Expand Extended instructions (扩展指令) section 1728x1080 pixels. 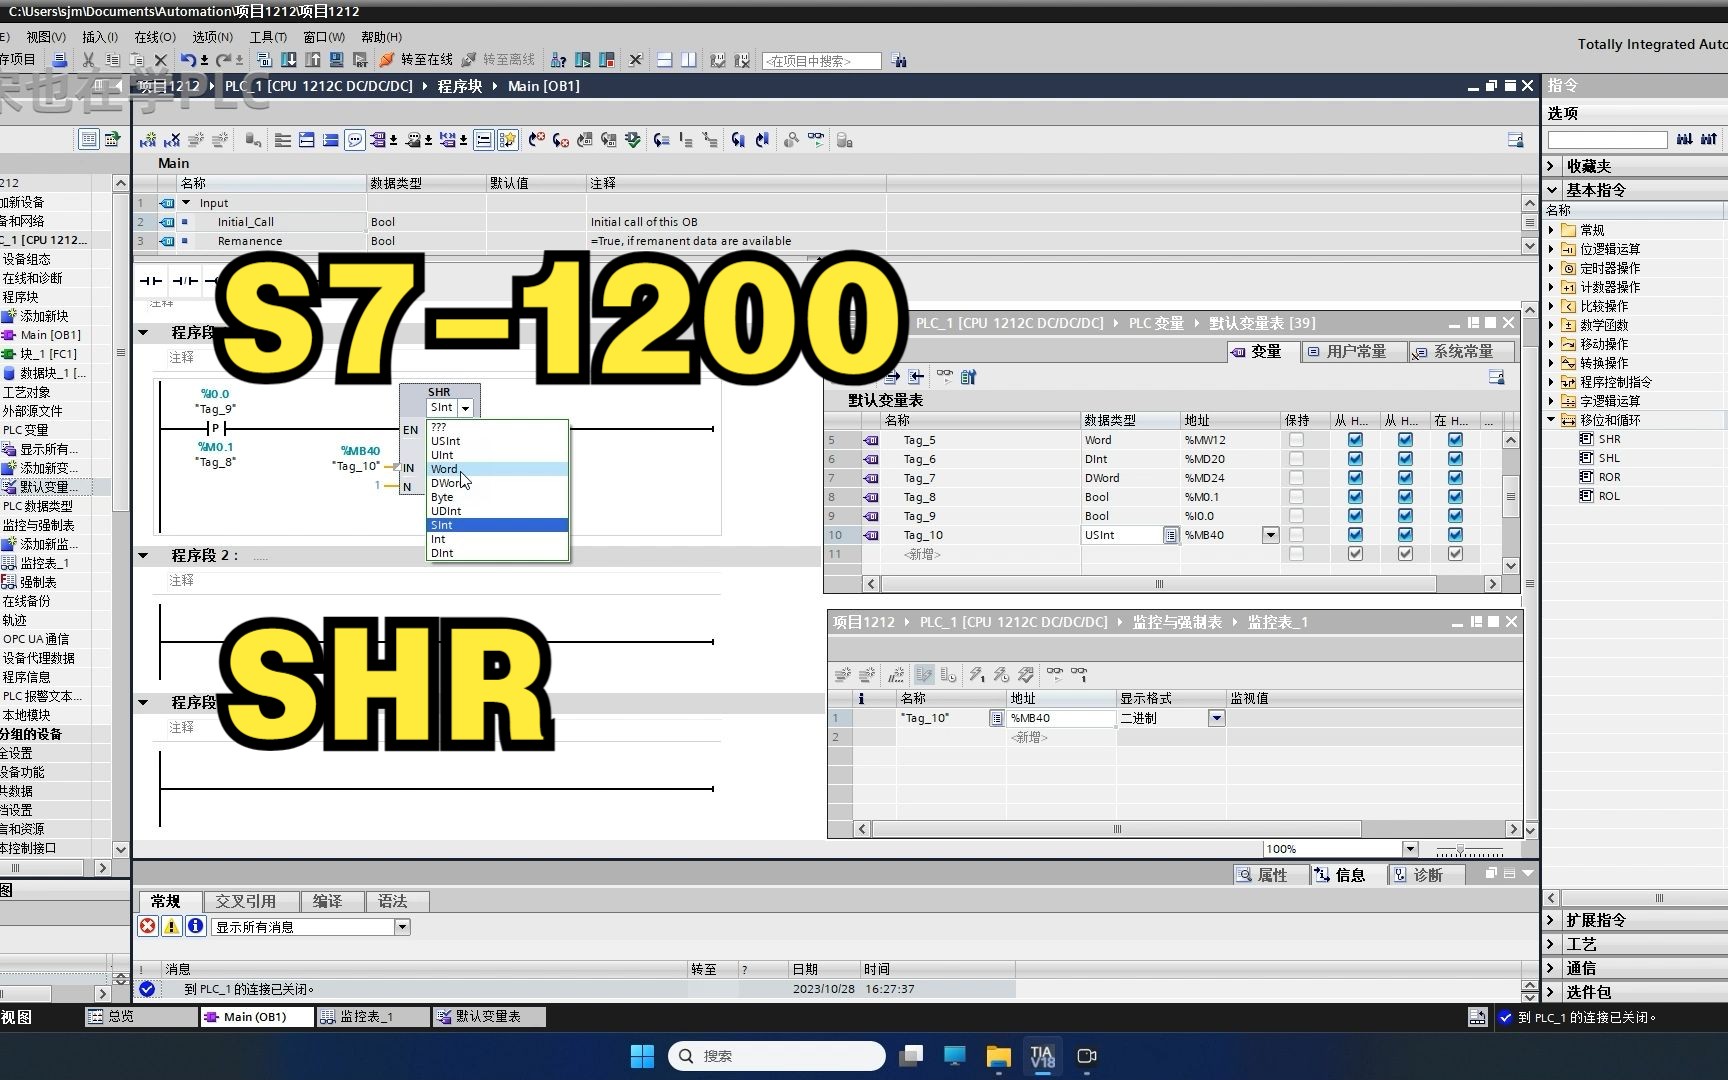pos(1552,920)
